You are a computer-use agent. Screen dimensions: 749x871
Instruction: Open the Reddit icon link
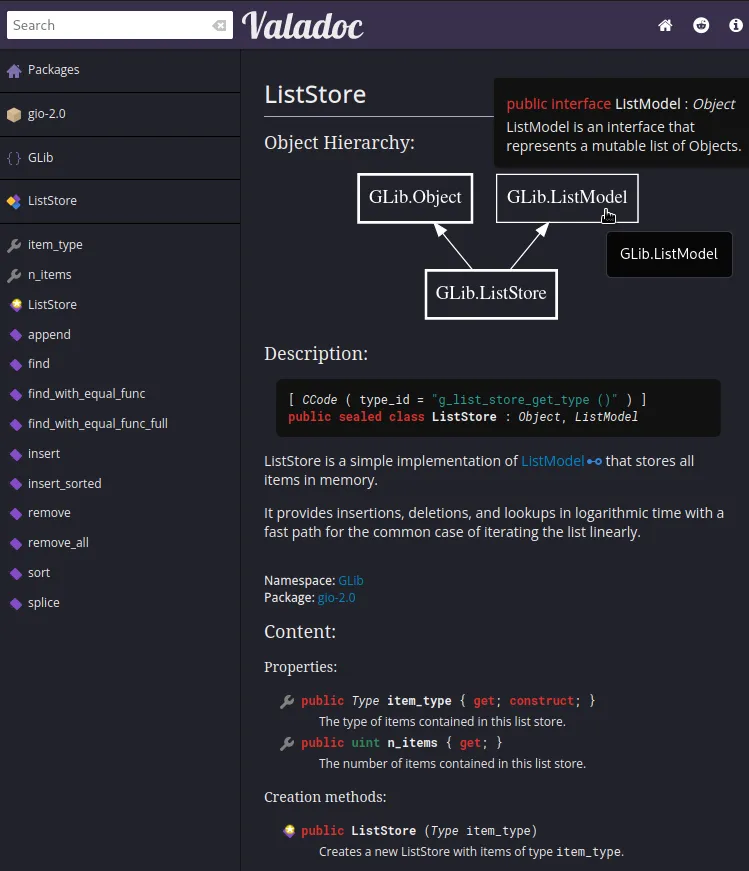[x=701, y=25]
